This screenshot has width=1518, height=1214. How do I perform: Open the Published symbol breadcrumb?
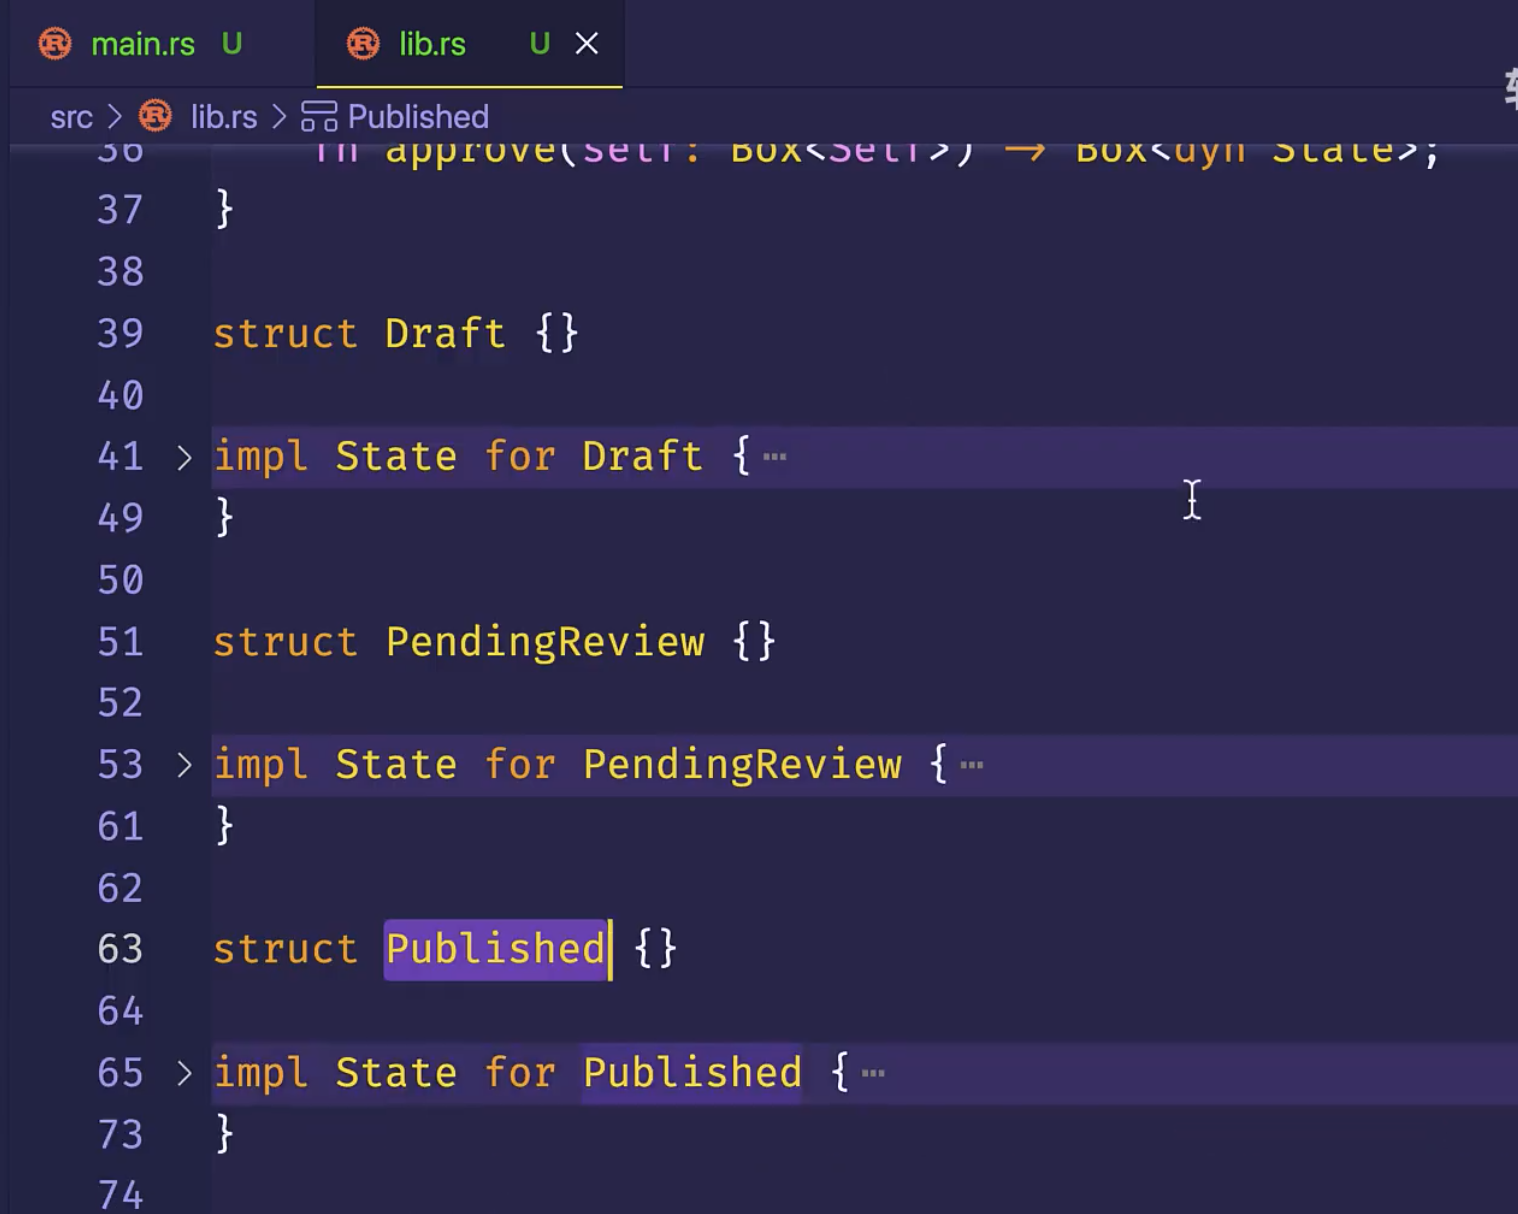(418, 117)
